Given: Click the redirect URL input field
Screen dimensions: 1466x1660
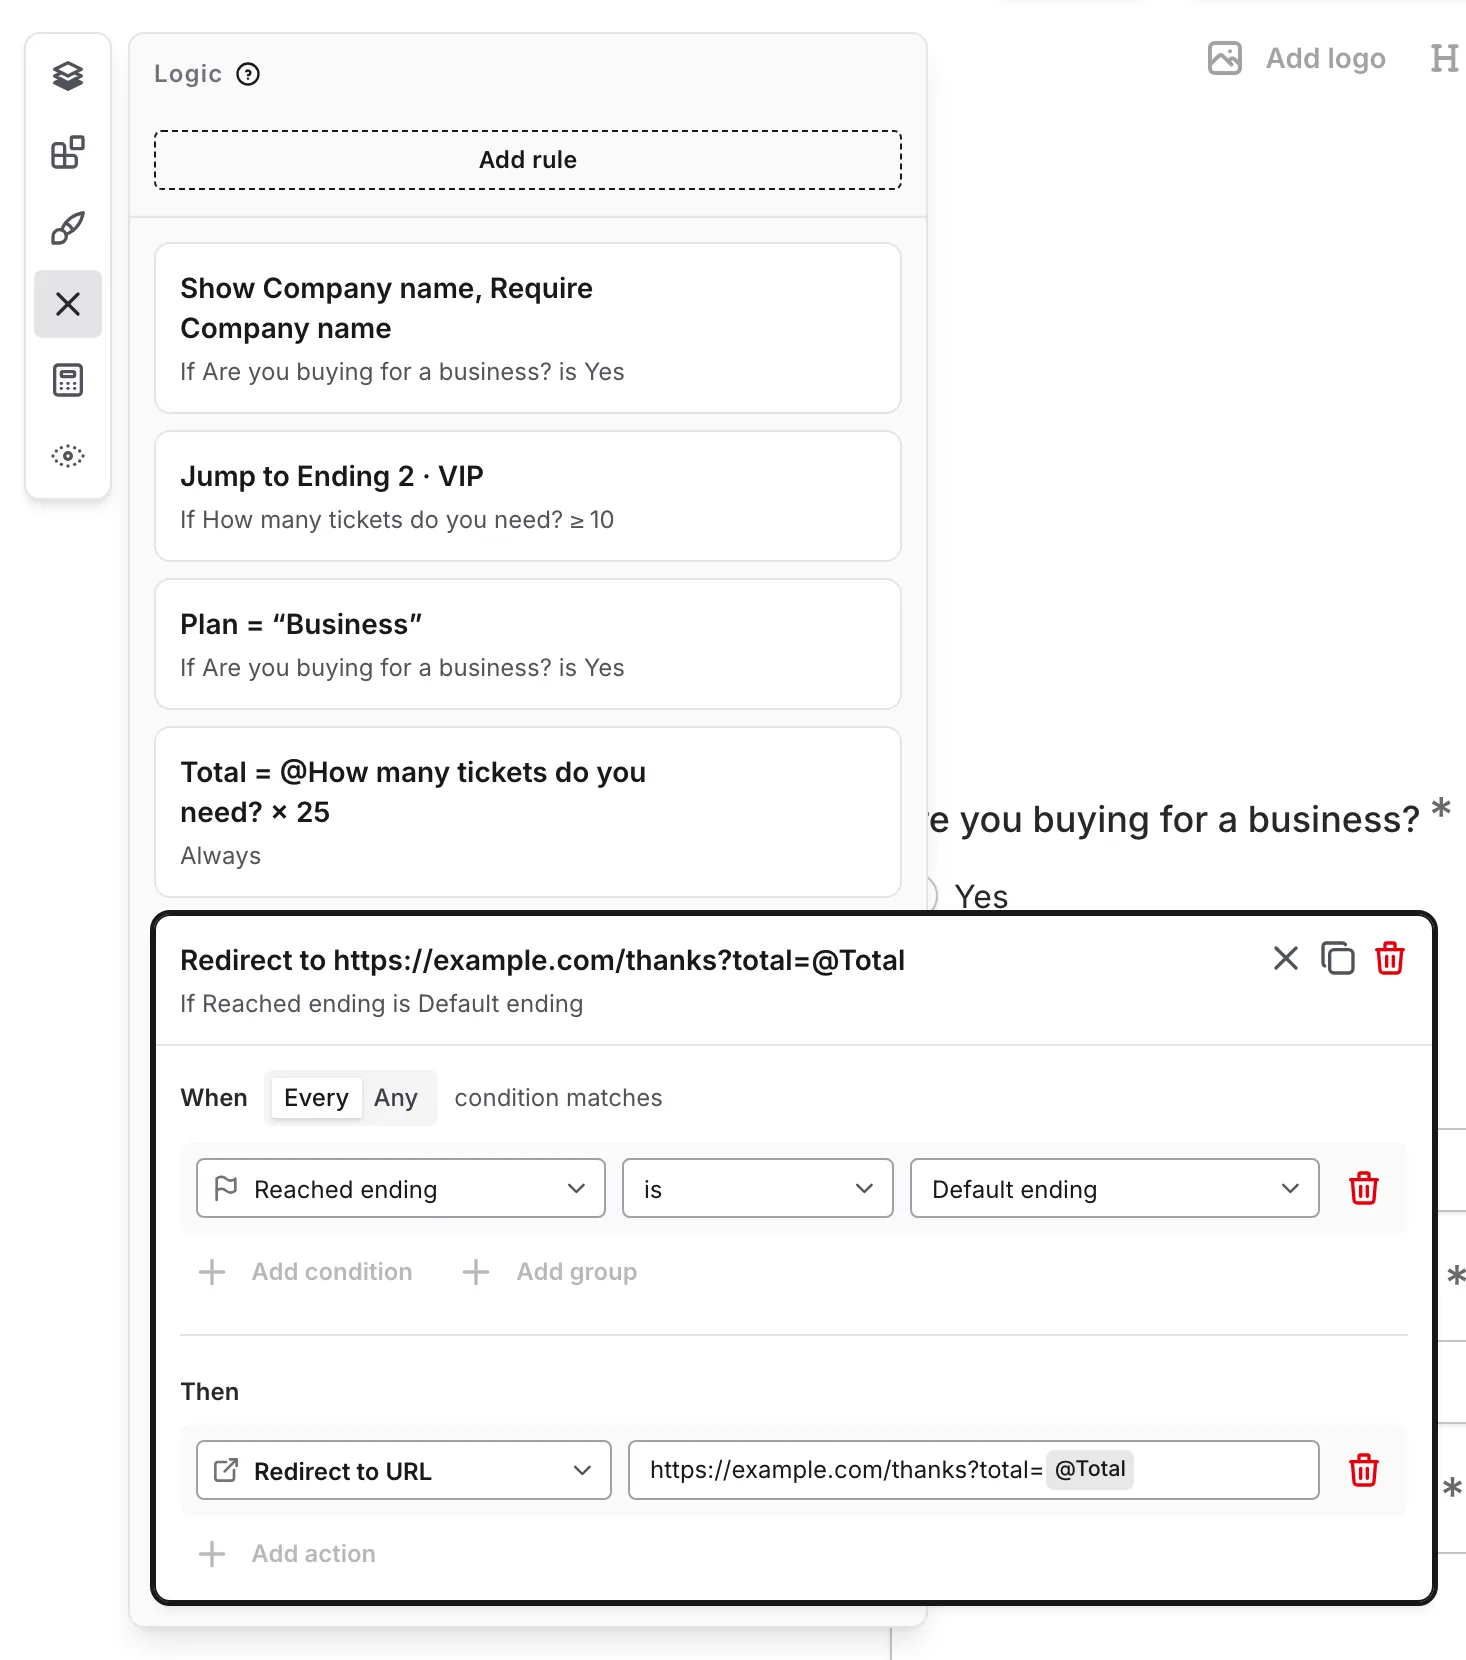Looking at the screenshot, I should pos(974,1470).
